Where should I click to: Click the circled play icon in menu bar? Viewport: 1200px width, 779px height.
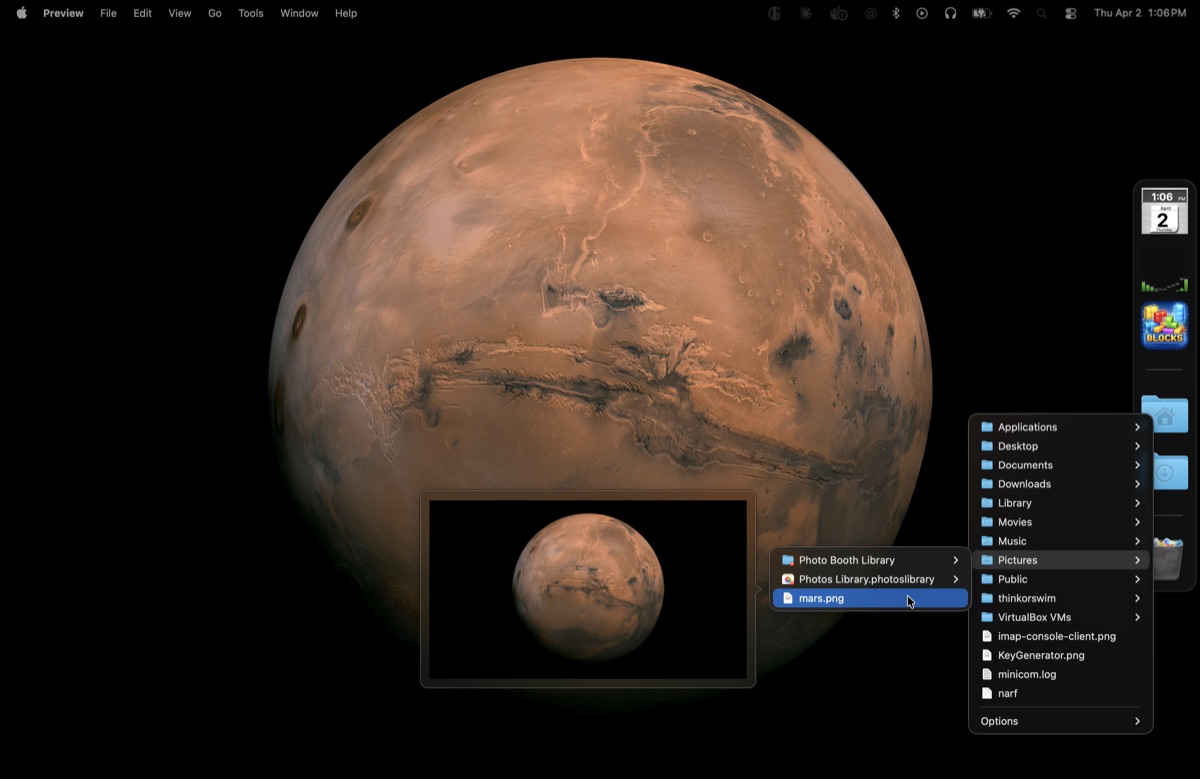point(922,13)
